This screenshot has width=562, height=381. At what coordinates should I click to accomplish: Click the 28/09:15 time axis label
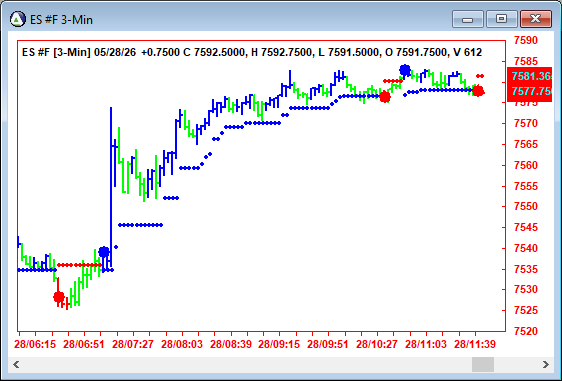279,344
